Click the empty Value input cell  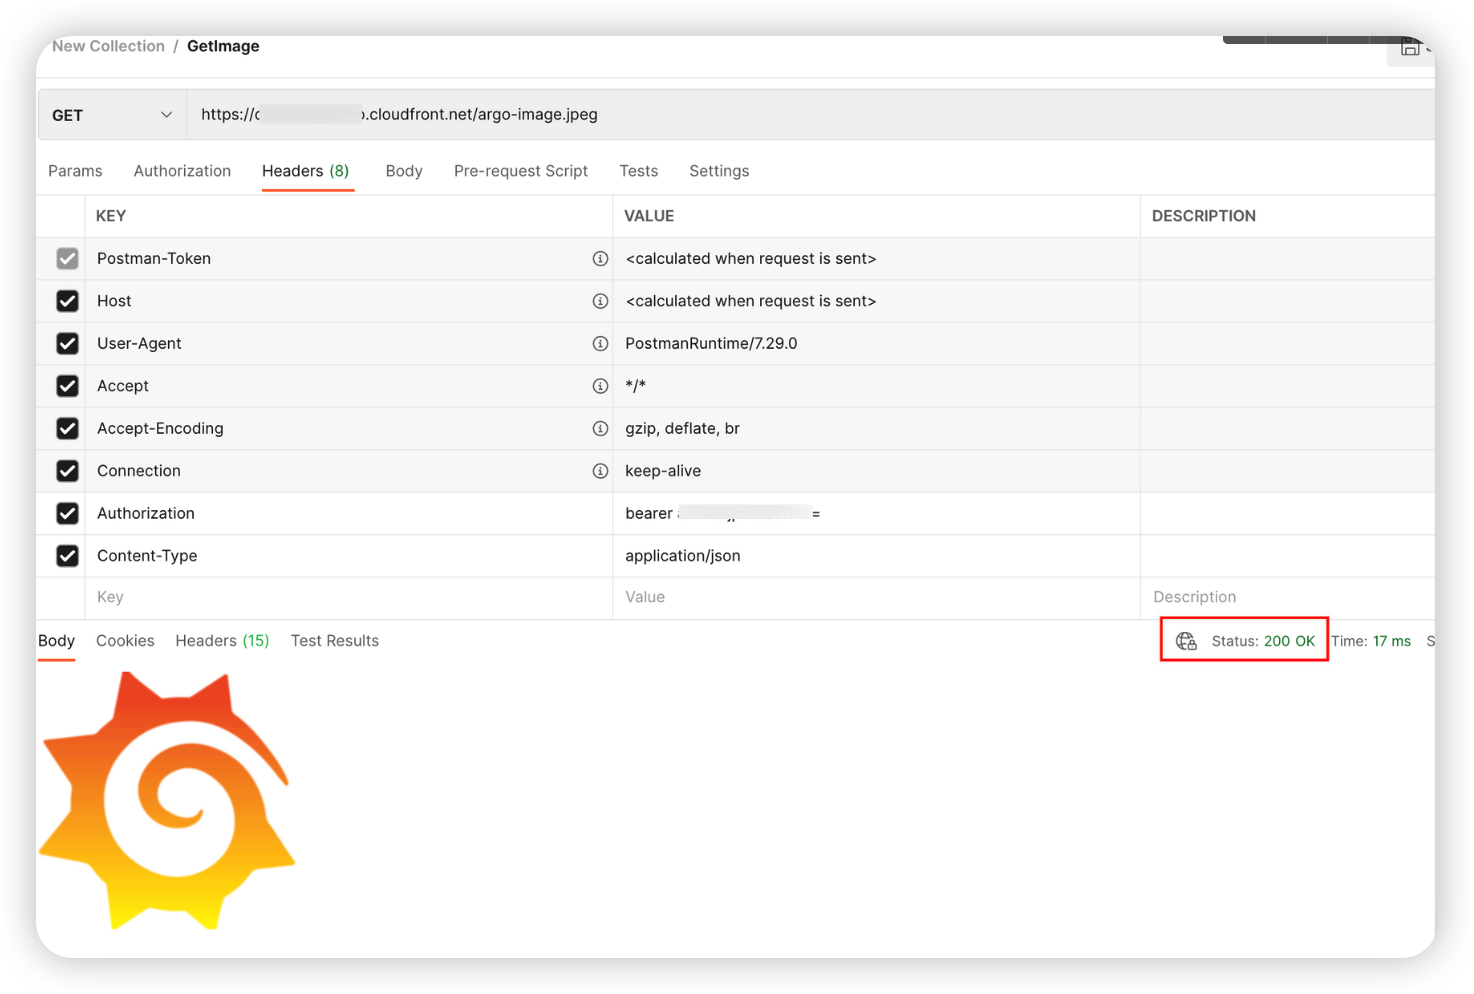pos(876,598)
